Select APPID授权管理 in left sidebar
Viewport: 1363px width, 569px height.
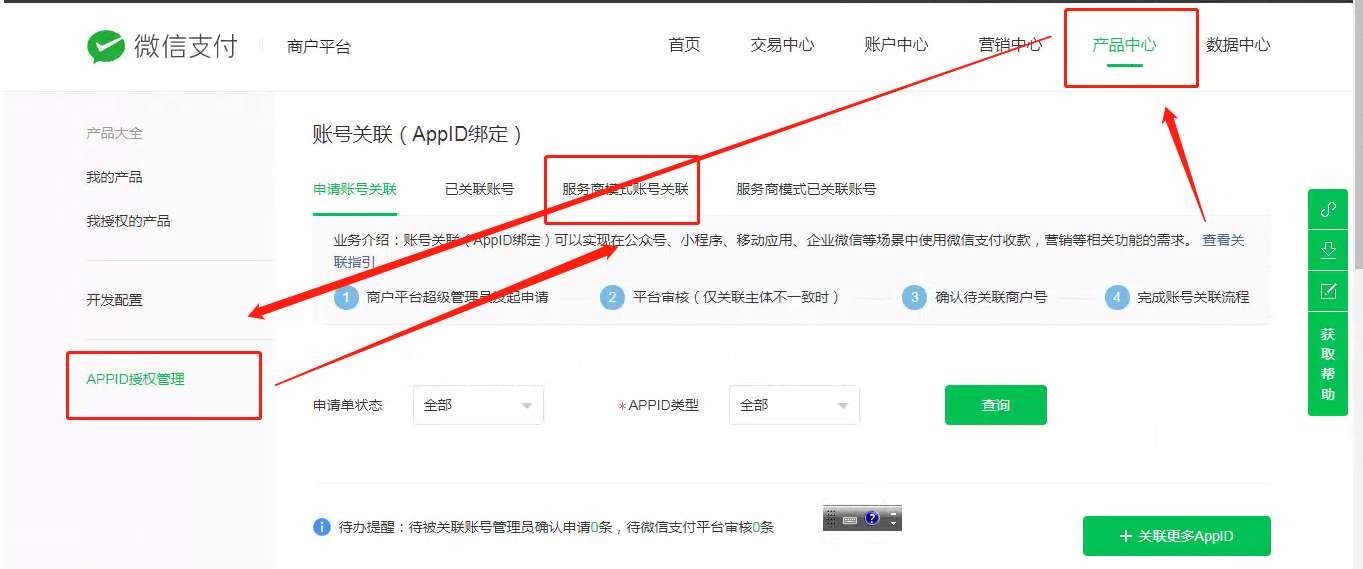click(x=135, y=379)
